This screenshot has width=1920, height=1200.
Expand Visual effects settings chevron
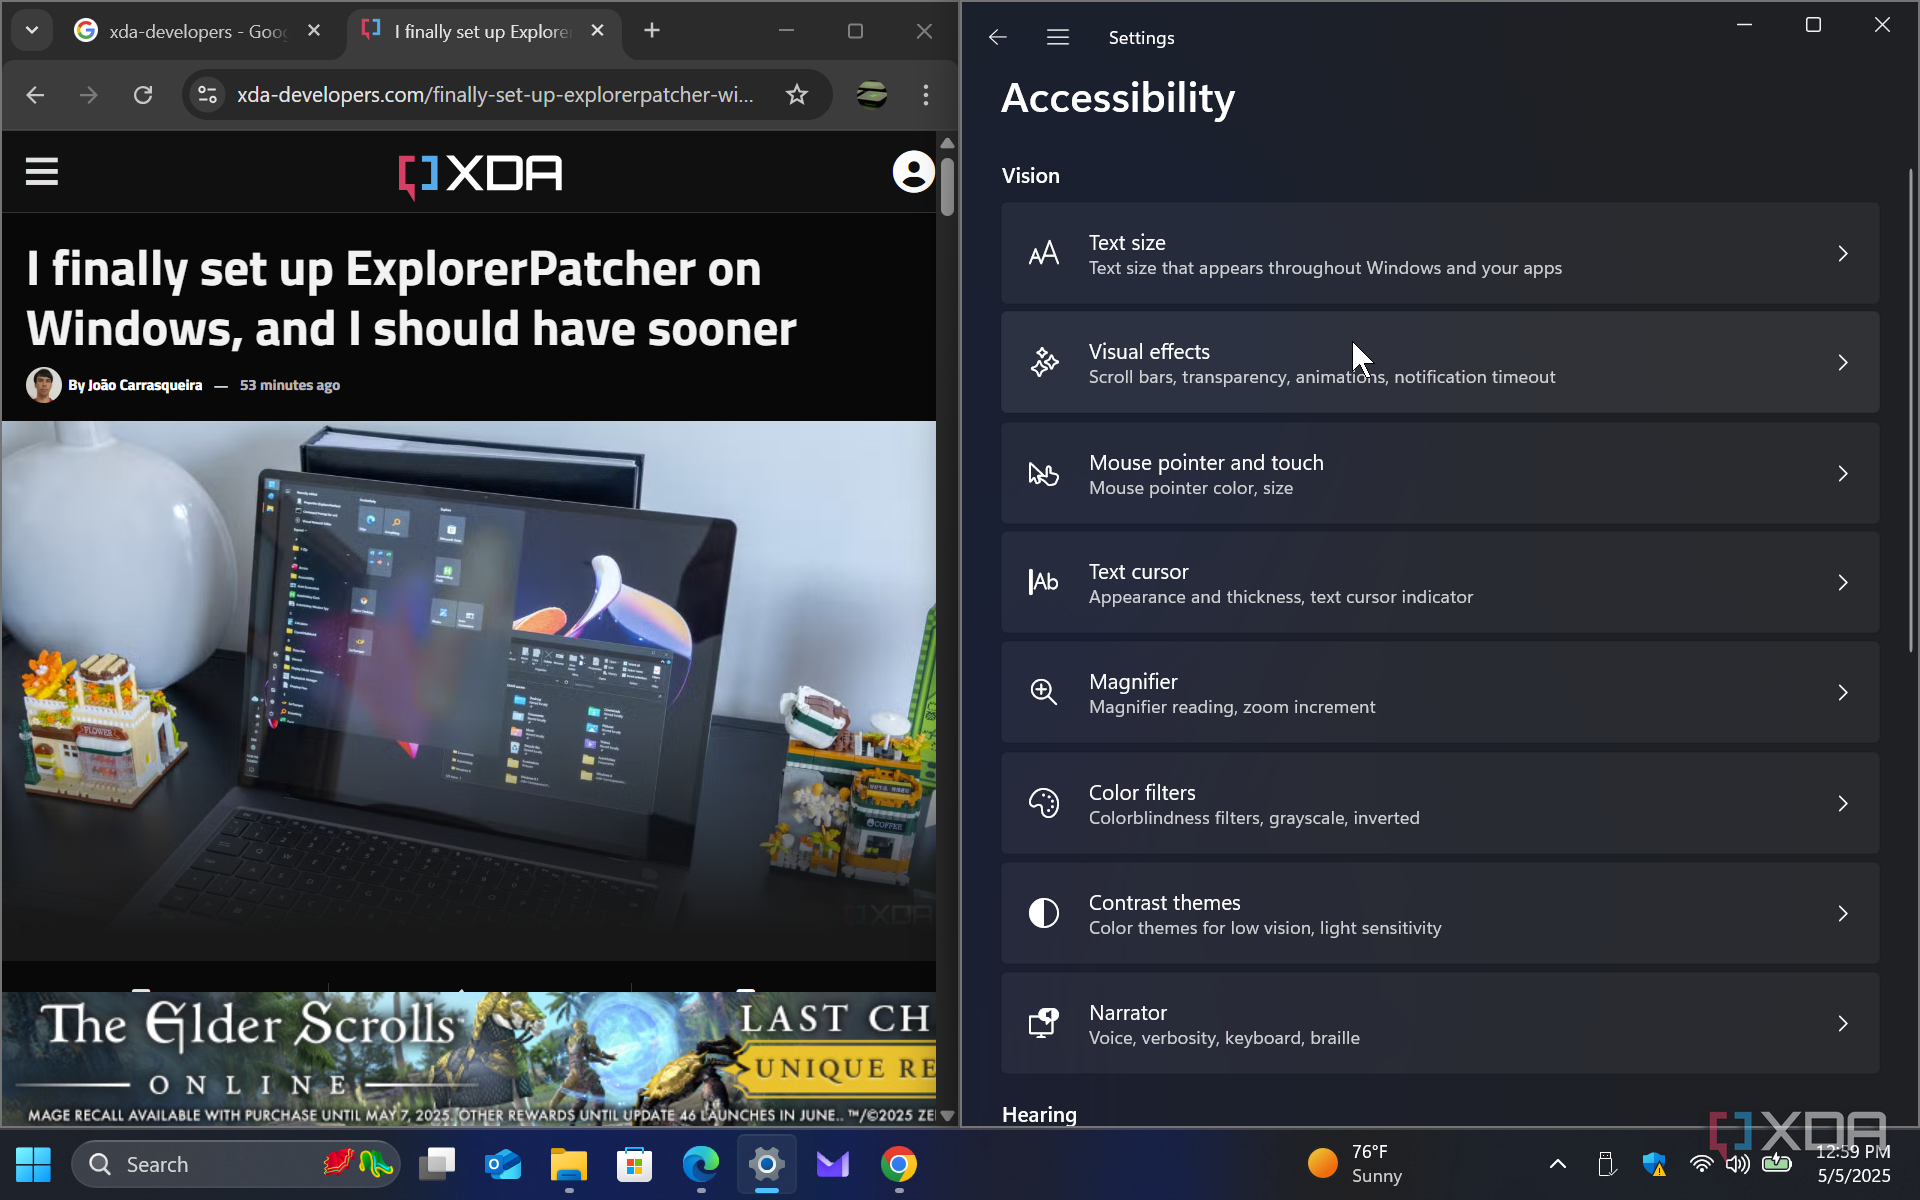(x=1843, y=363)
